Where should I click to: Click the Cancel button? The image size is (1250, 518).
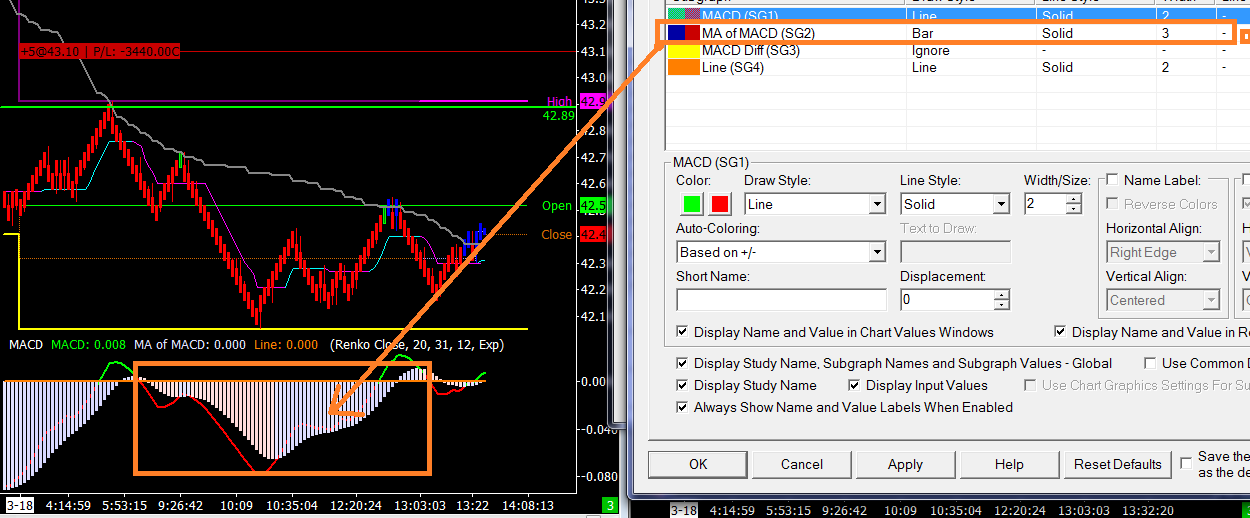click(802, 464)
